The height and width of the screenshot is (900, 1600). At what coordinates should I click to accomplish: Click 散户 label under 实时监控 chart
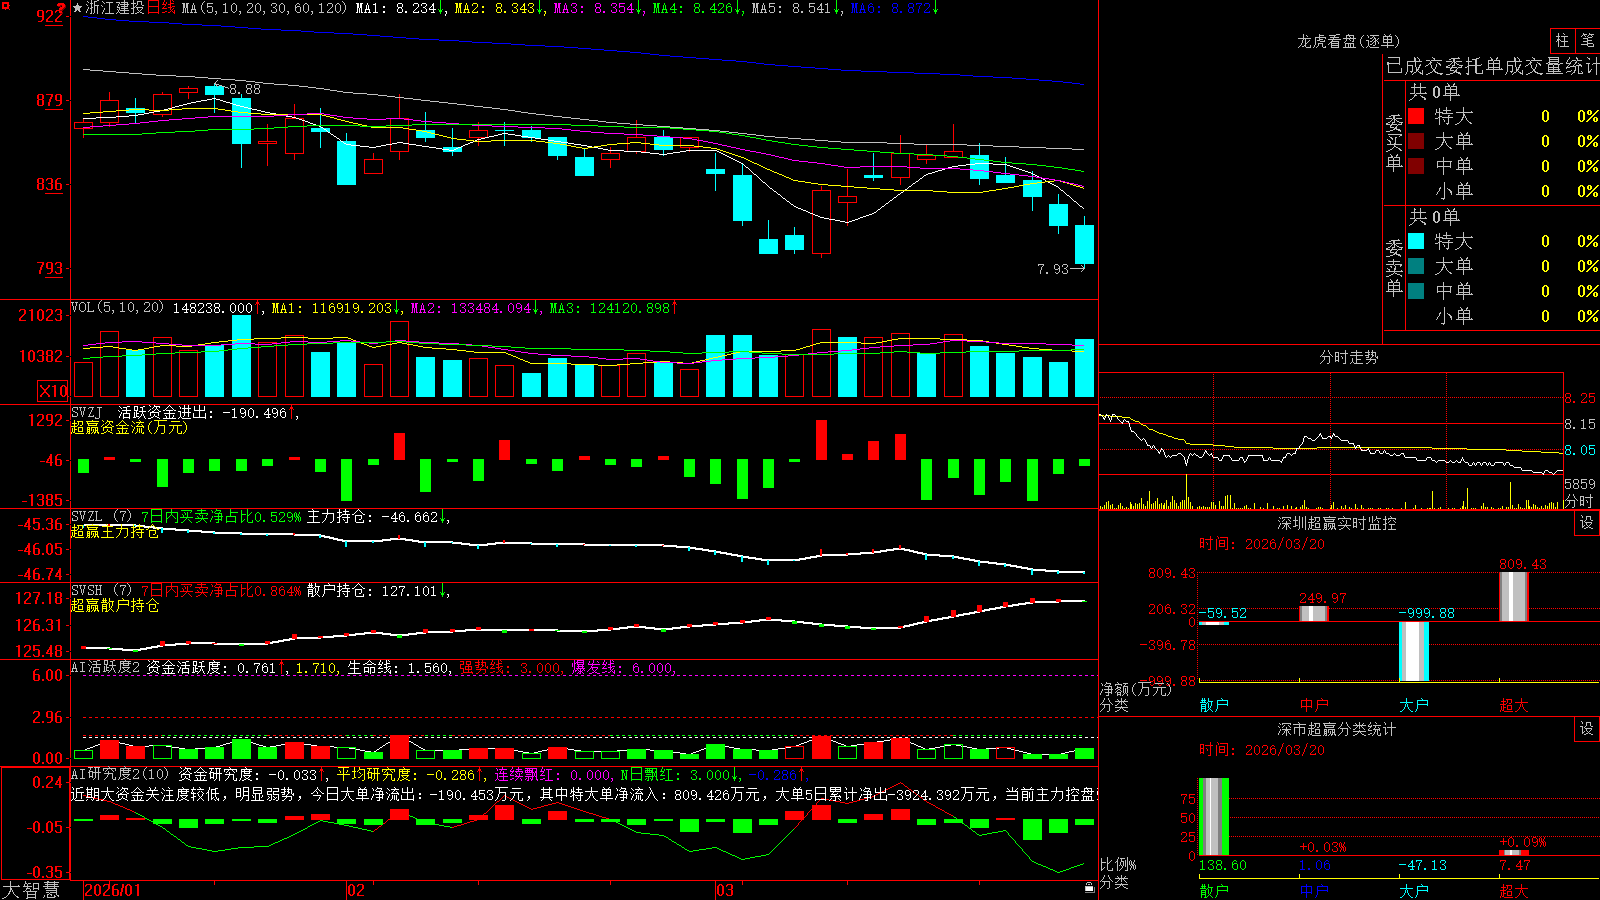click(x=1214, y=705)
